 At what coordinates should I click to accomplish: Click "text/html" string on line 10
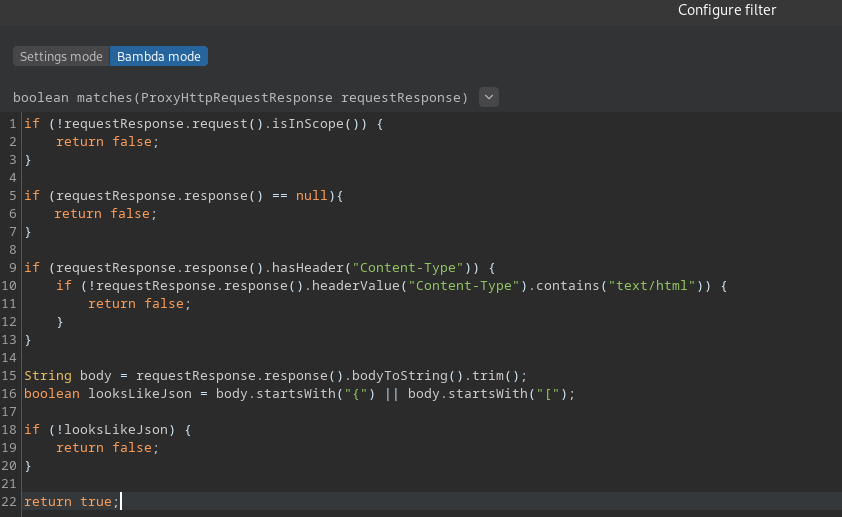651,286
